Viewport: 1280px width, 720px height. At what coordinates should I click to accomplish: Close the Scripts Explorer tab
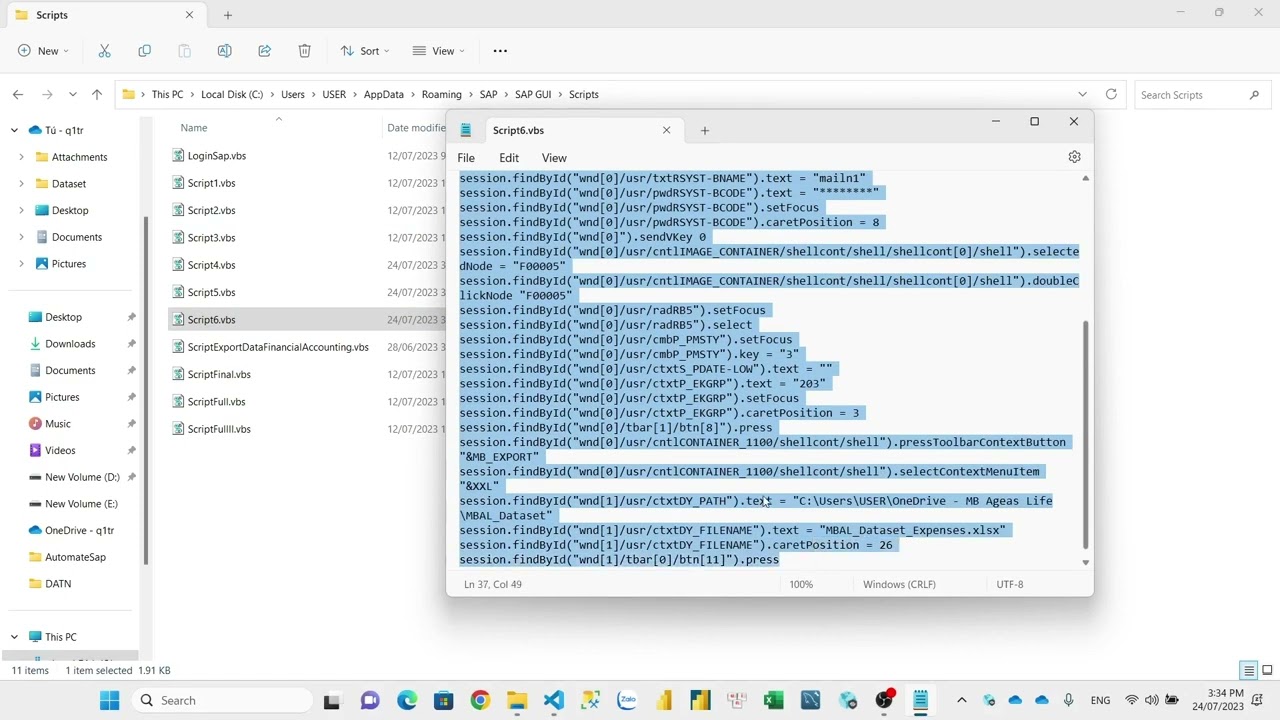pos(189,15)
